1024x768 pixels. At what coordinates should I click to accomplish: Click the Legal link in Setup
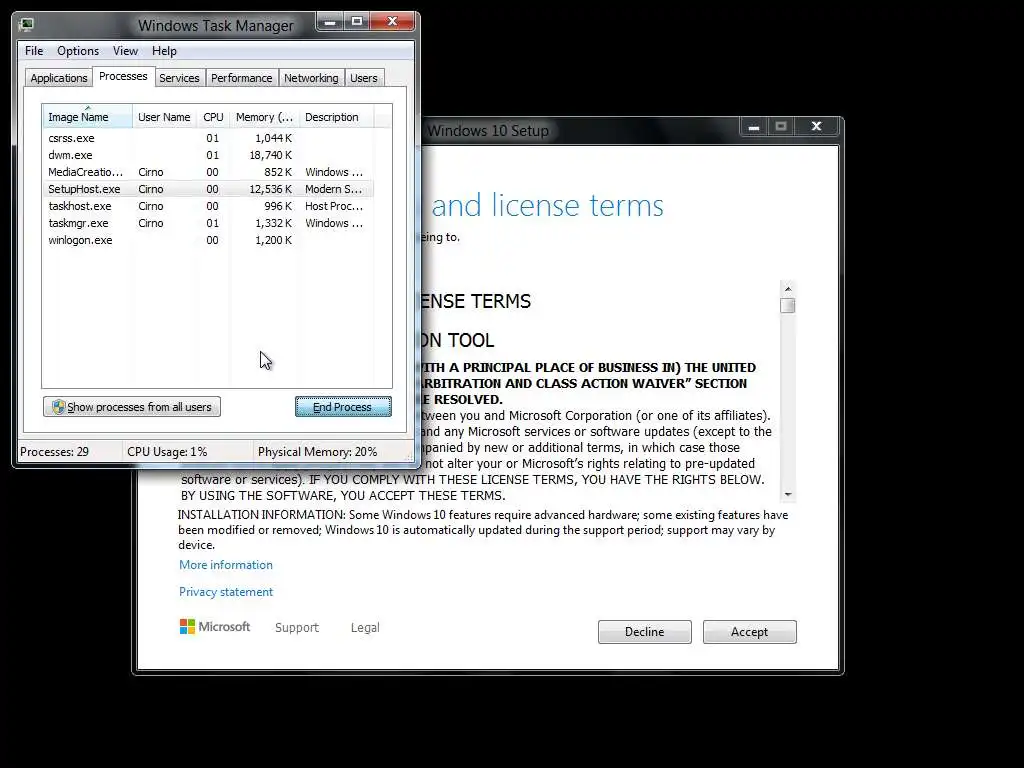365,628
